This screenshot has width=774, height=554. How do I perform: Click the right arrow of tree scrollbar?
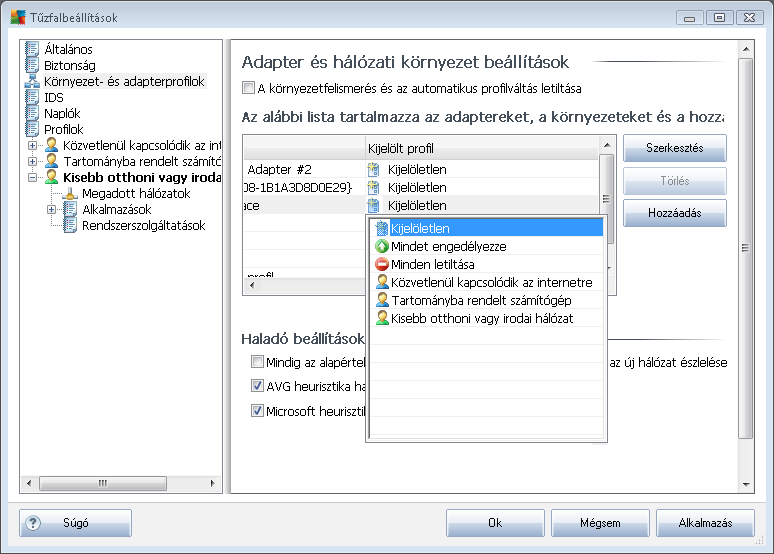[213, 483]
